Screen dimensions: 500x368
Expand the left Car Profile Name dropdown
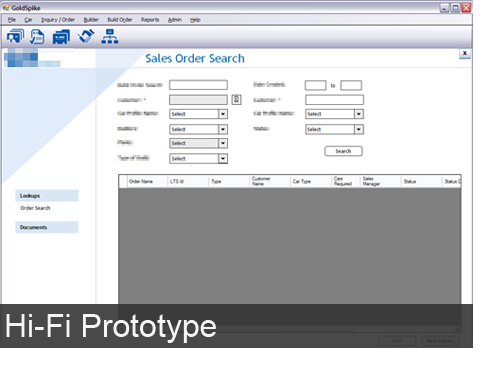point(223,114)
